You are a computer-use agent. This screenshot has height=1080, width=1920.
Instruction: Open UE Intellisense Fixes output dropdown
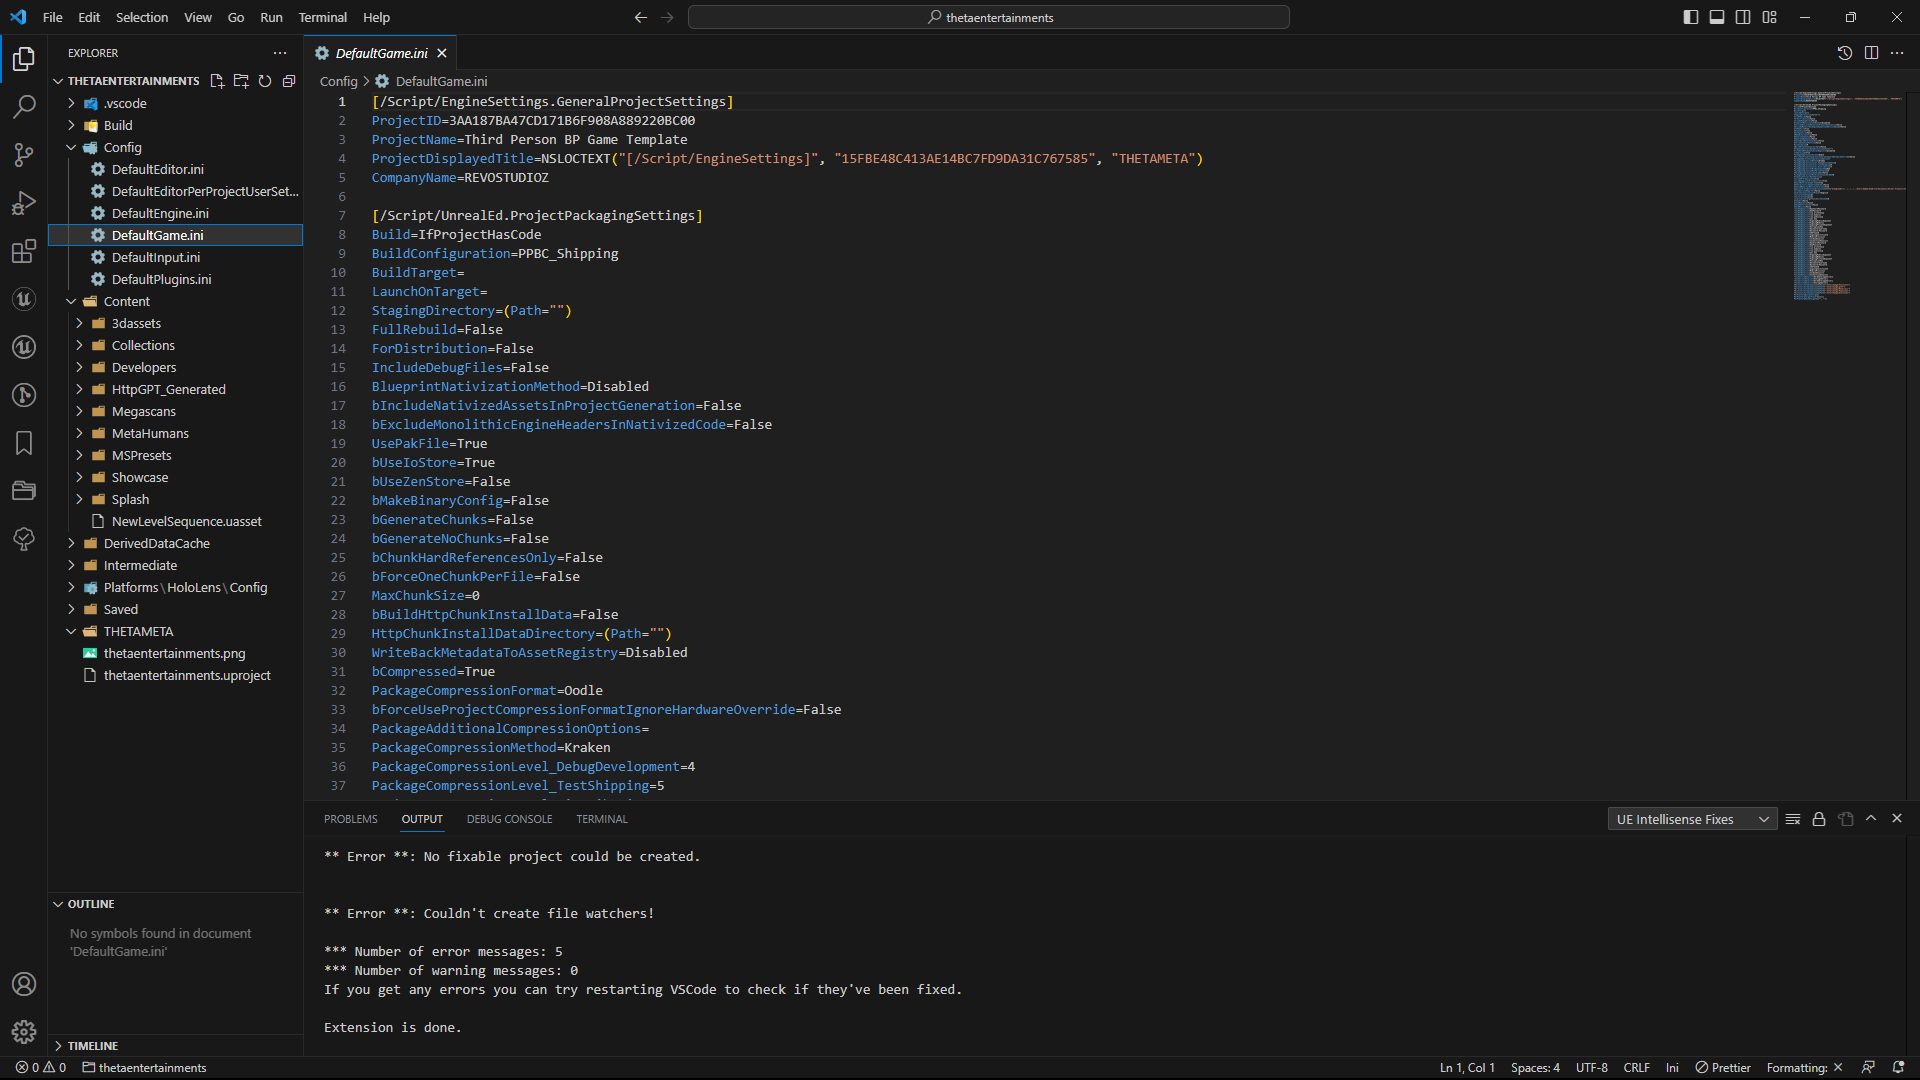[1692, 819]
